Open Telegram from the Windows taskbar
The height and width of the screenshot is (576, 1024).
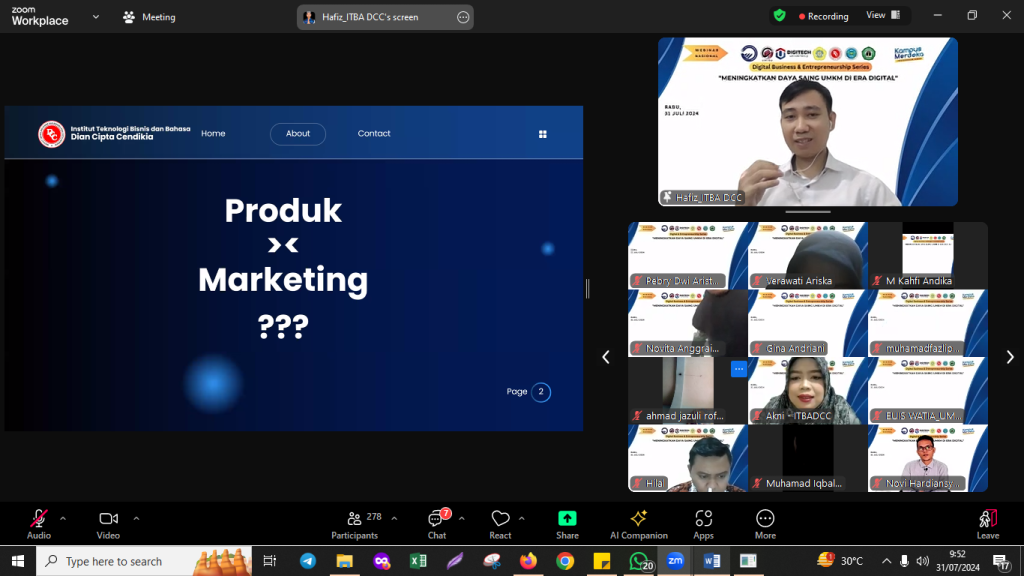point(307,561)
